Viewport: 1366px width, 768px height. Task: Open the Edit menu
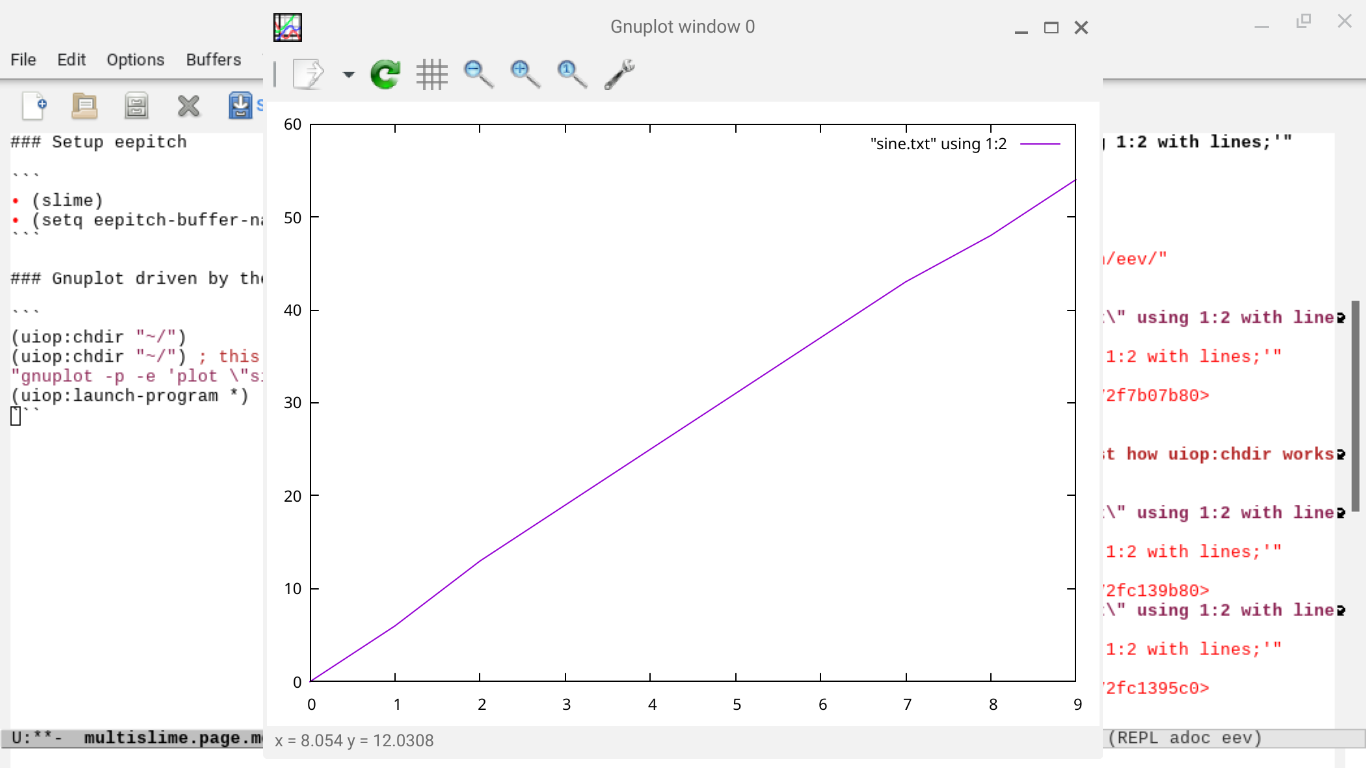coord(71,60)
